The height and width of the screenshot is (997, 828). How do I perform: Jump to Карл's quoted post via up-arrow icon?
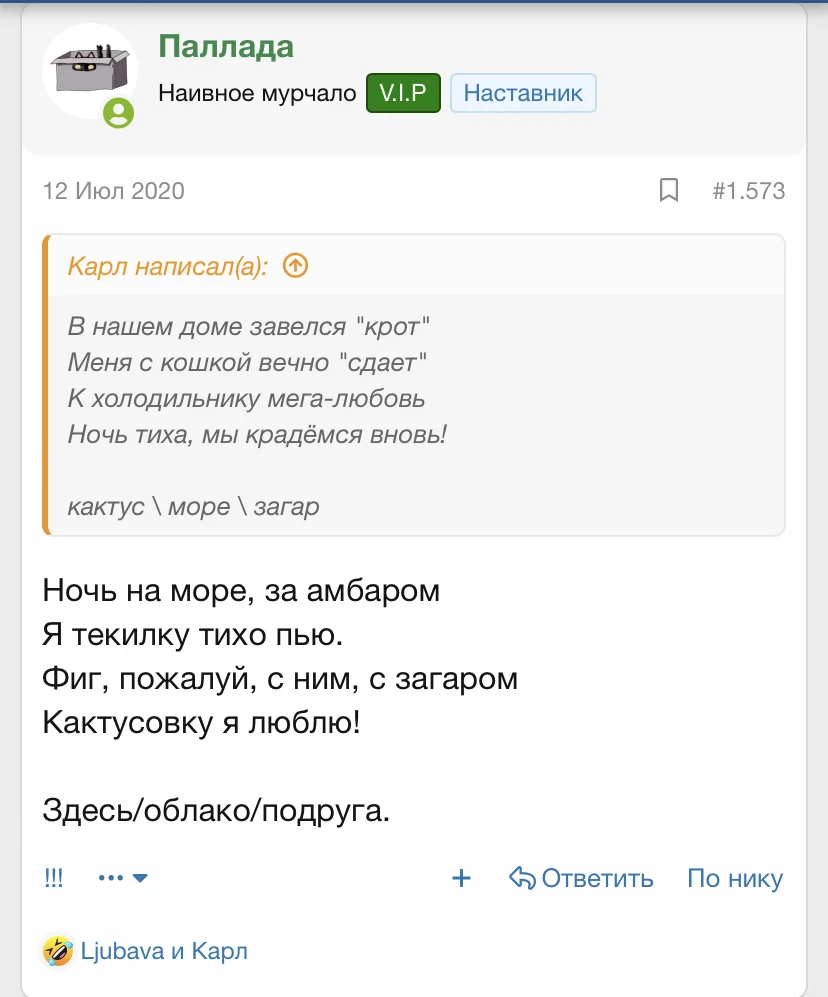click(x=296, y=266)
